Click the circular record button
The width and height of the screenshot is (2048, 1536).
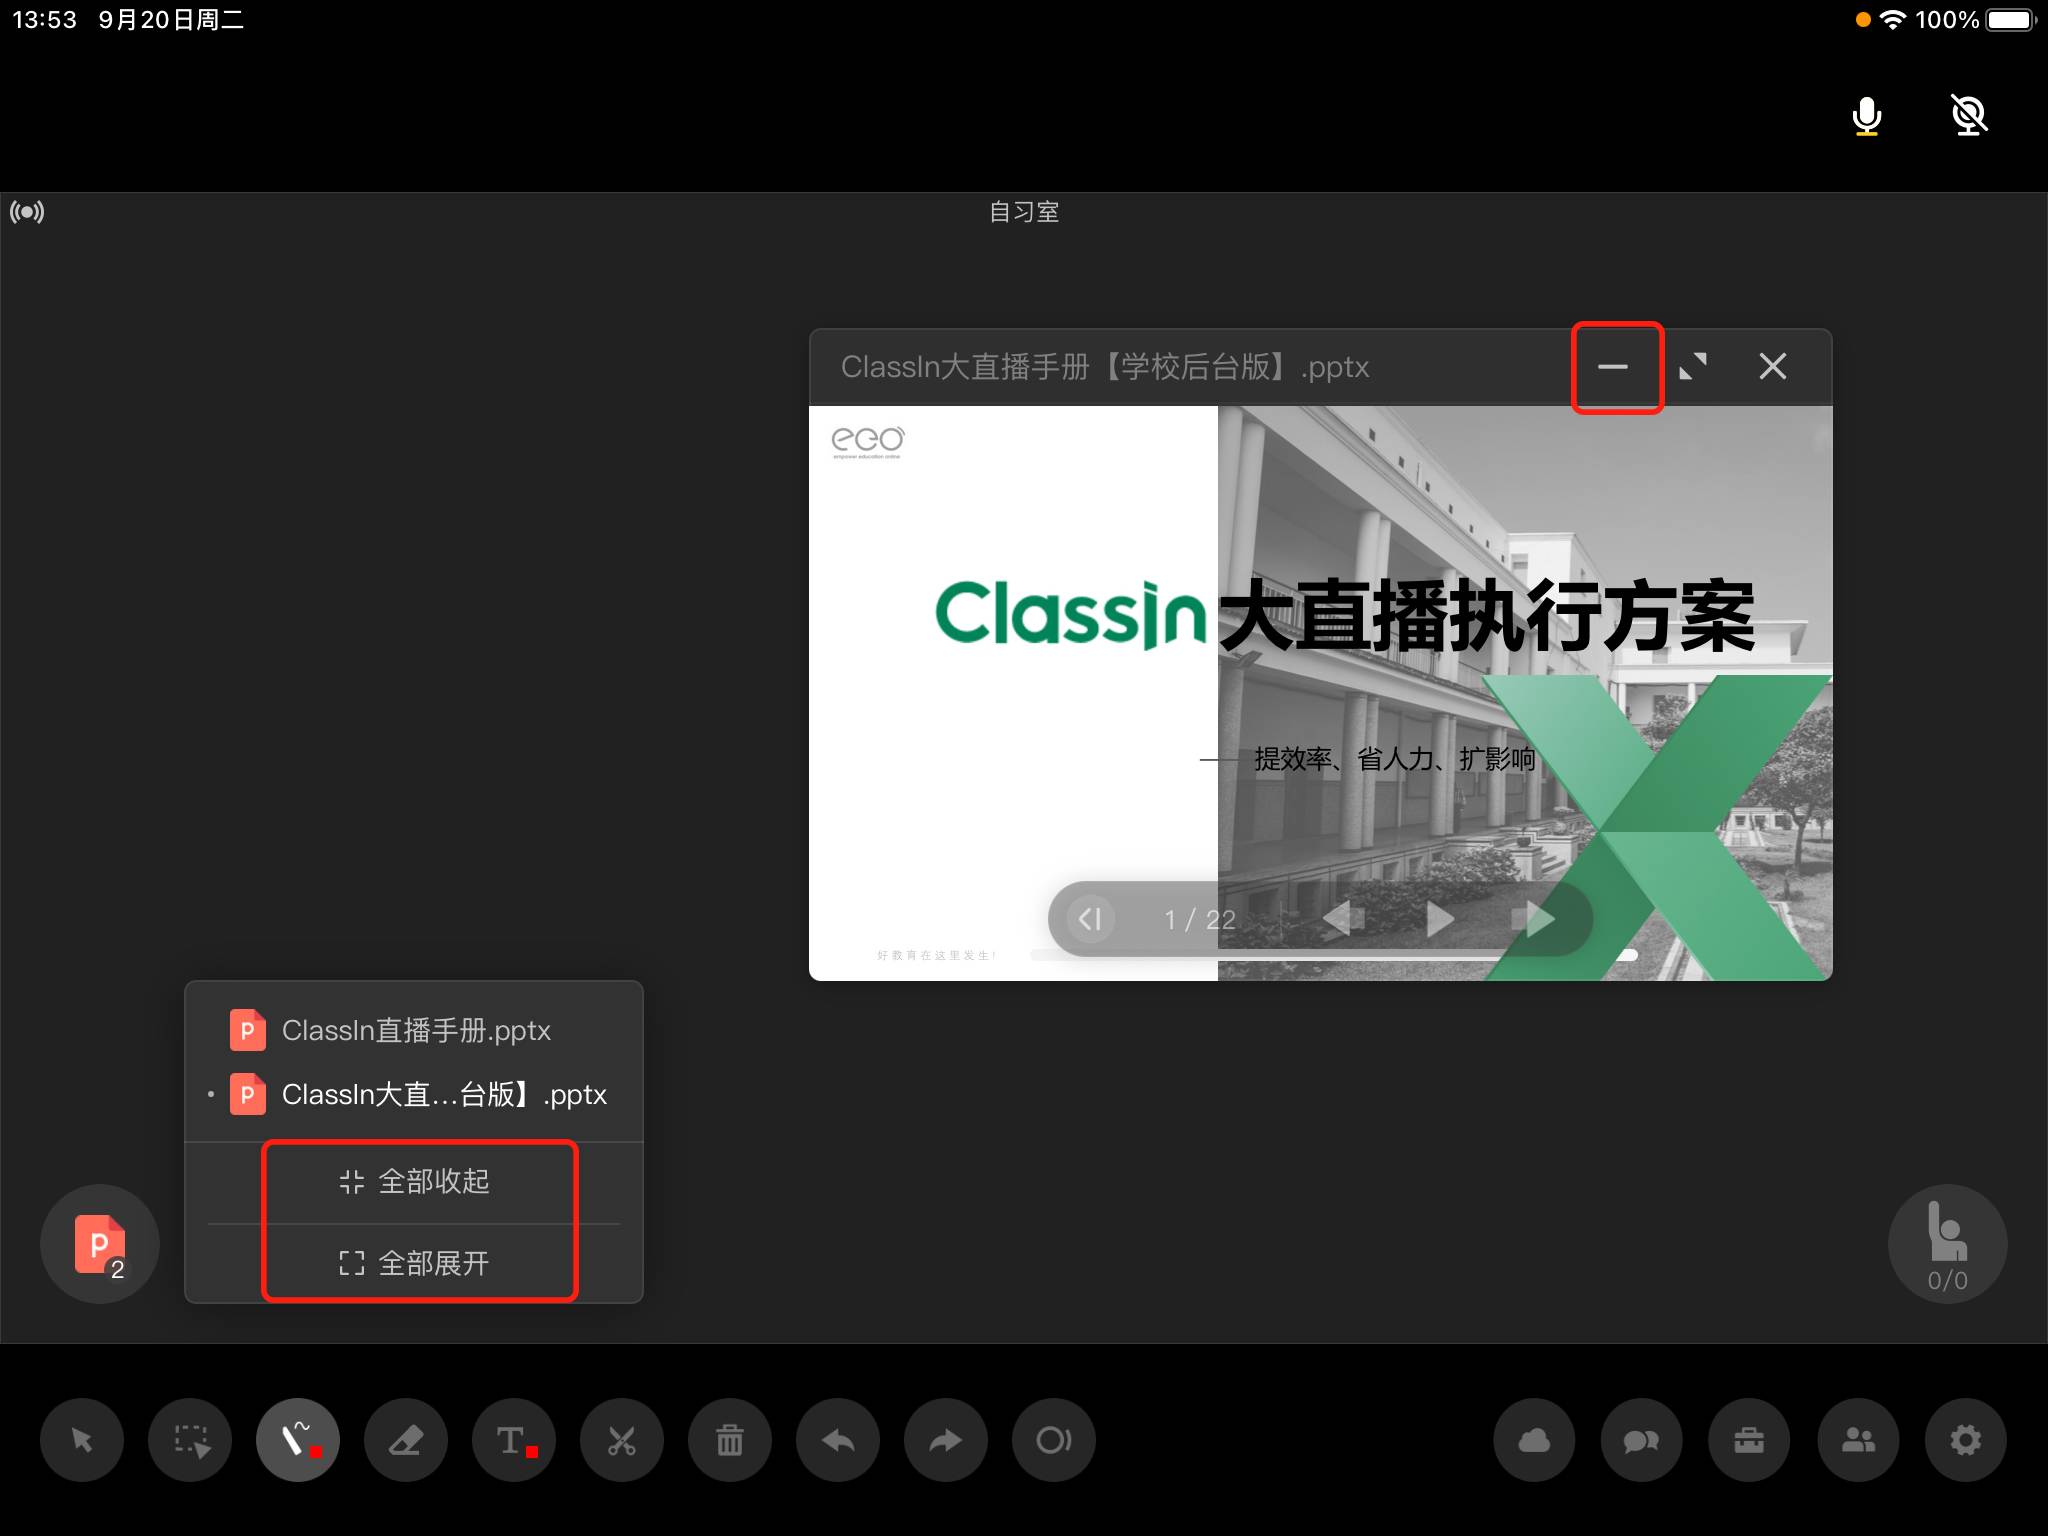coord(1054,1440)
